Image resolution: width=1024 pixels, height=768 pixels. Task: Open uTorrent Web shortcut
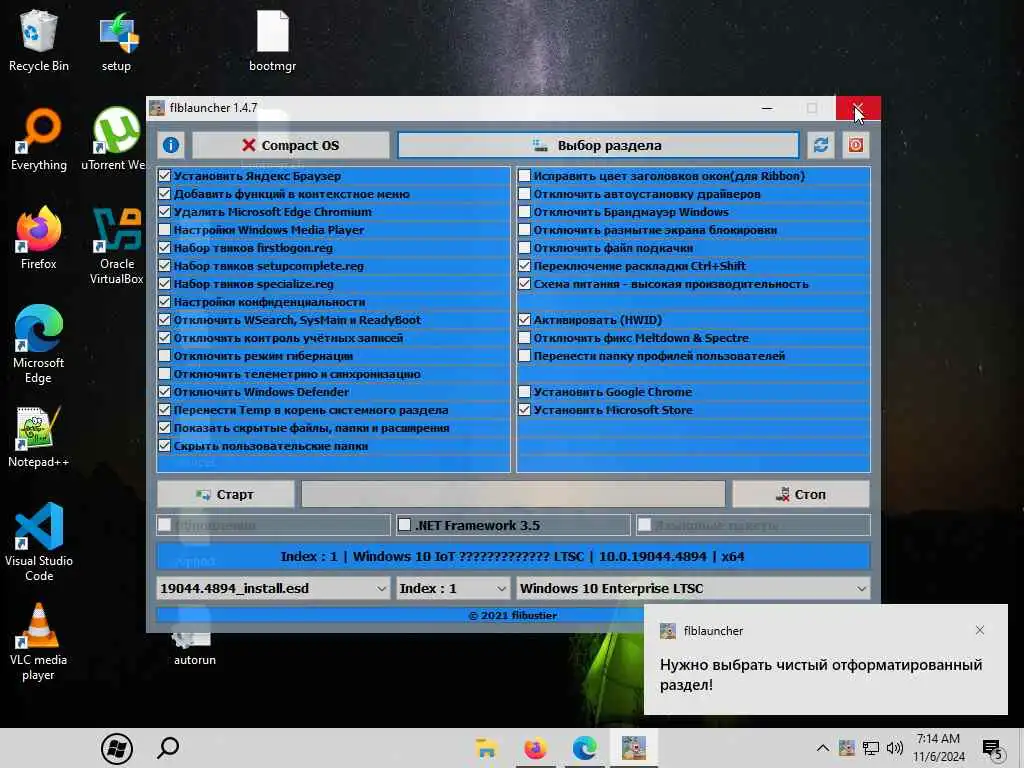(x=116, y=139)
